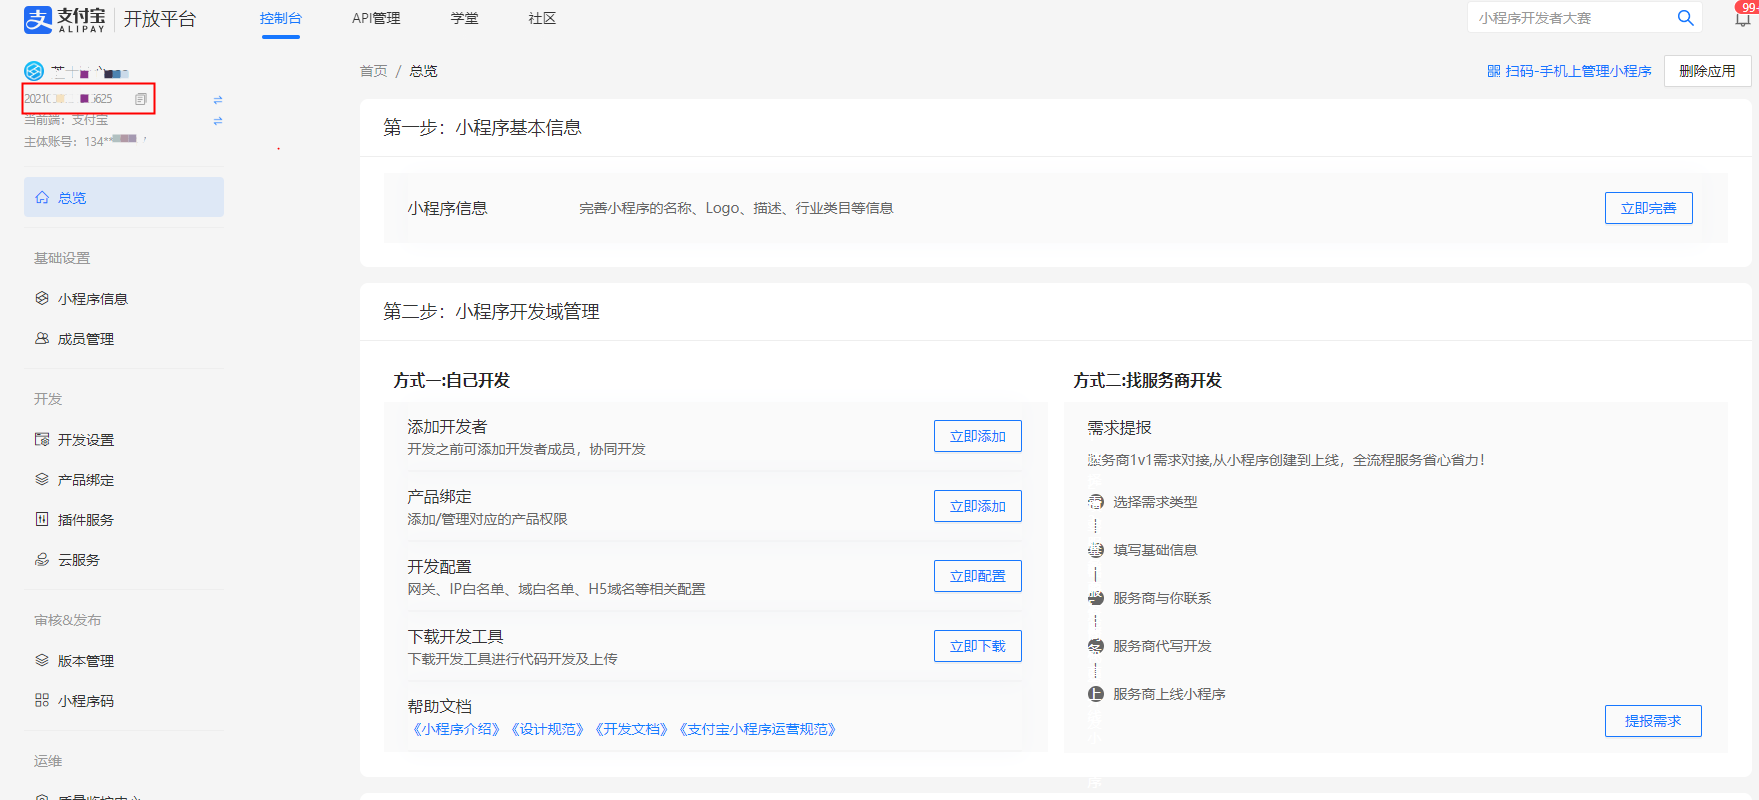Click the 方式二:找服务商开发 heading
Viewport: 1759px width, 800px height.
[1147, 380]
